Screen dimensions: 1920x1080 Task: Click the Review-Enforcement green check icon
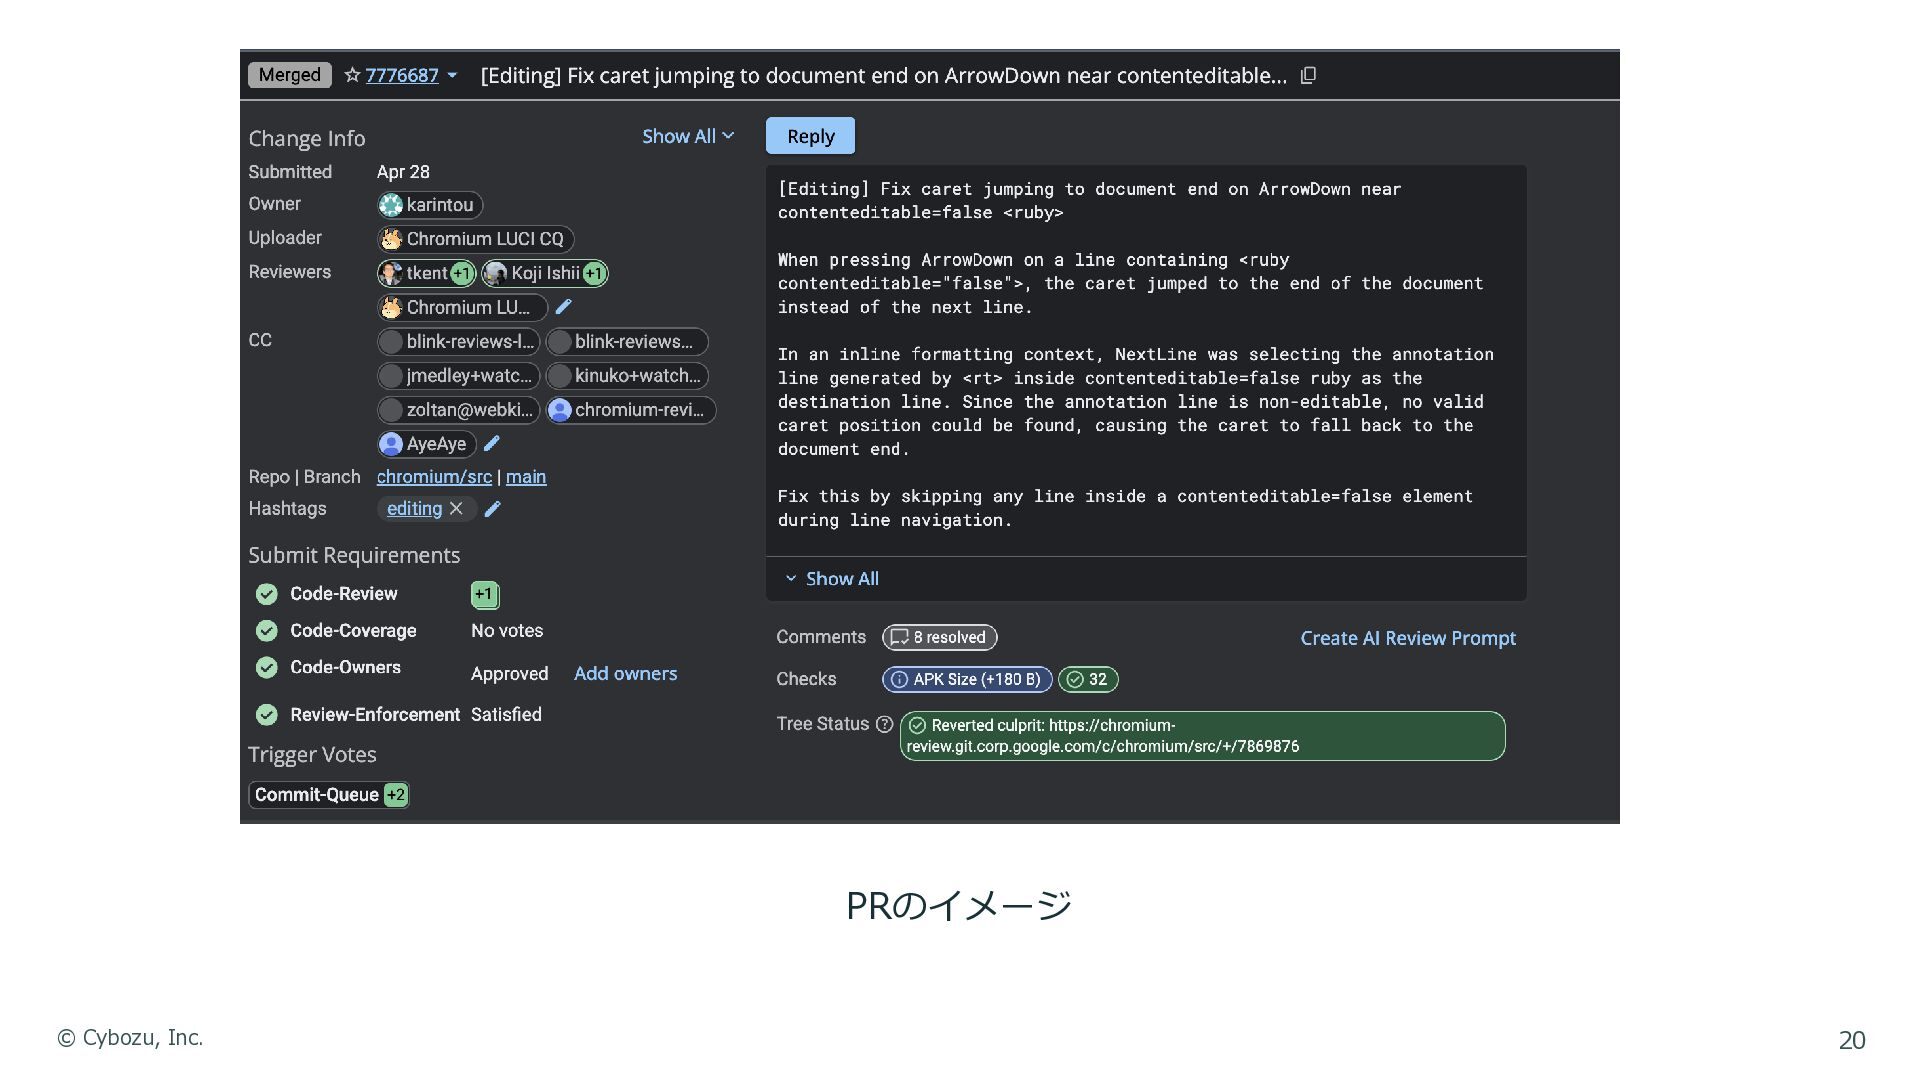point(266,715)
